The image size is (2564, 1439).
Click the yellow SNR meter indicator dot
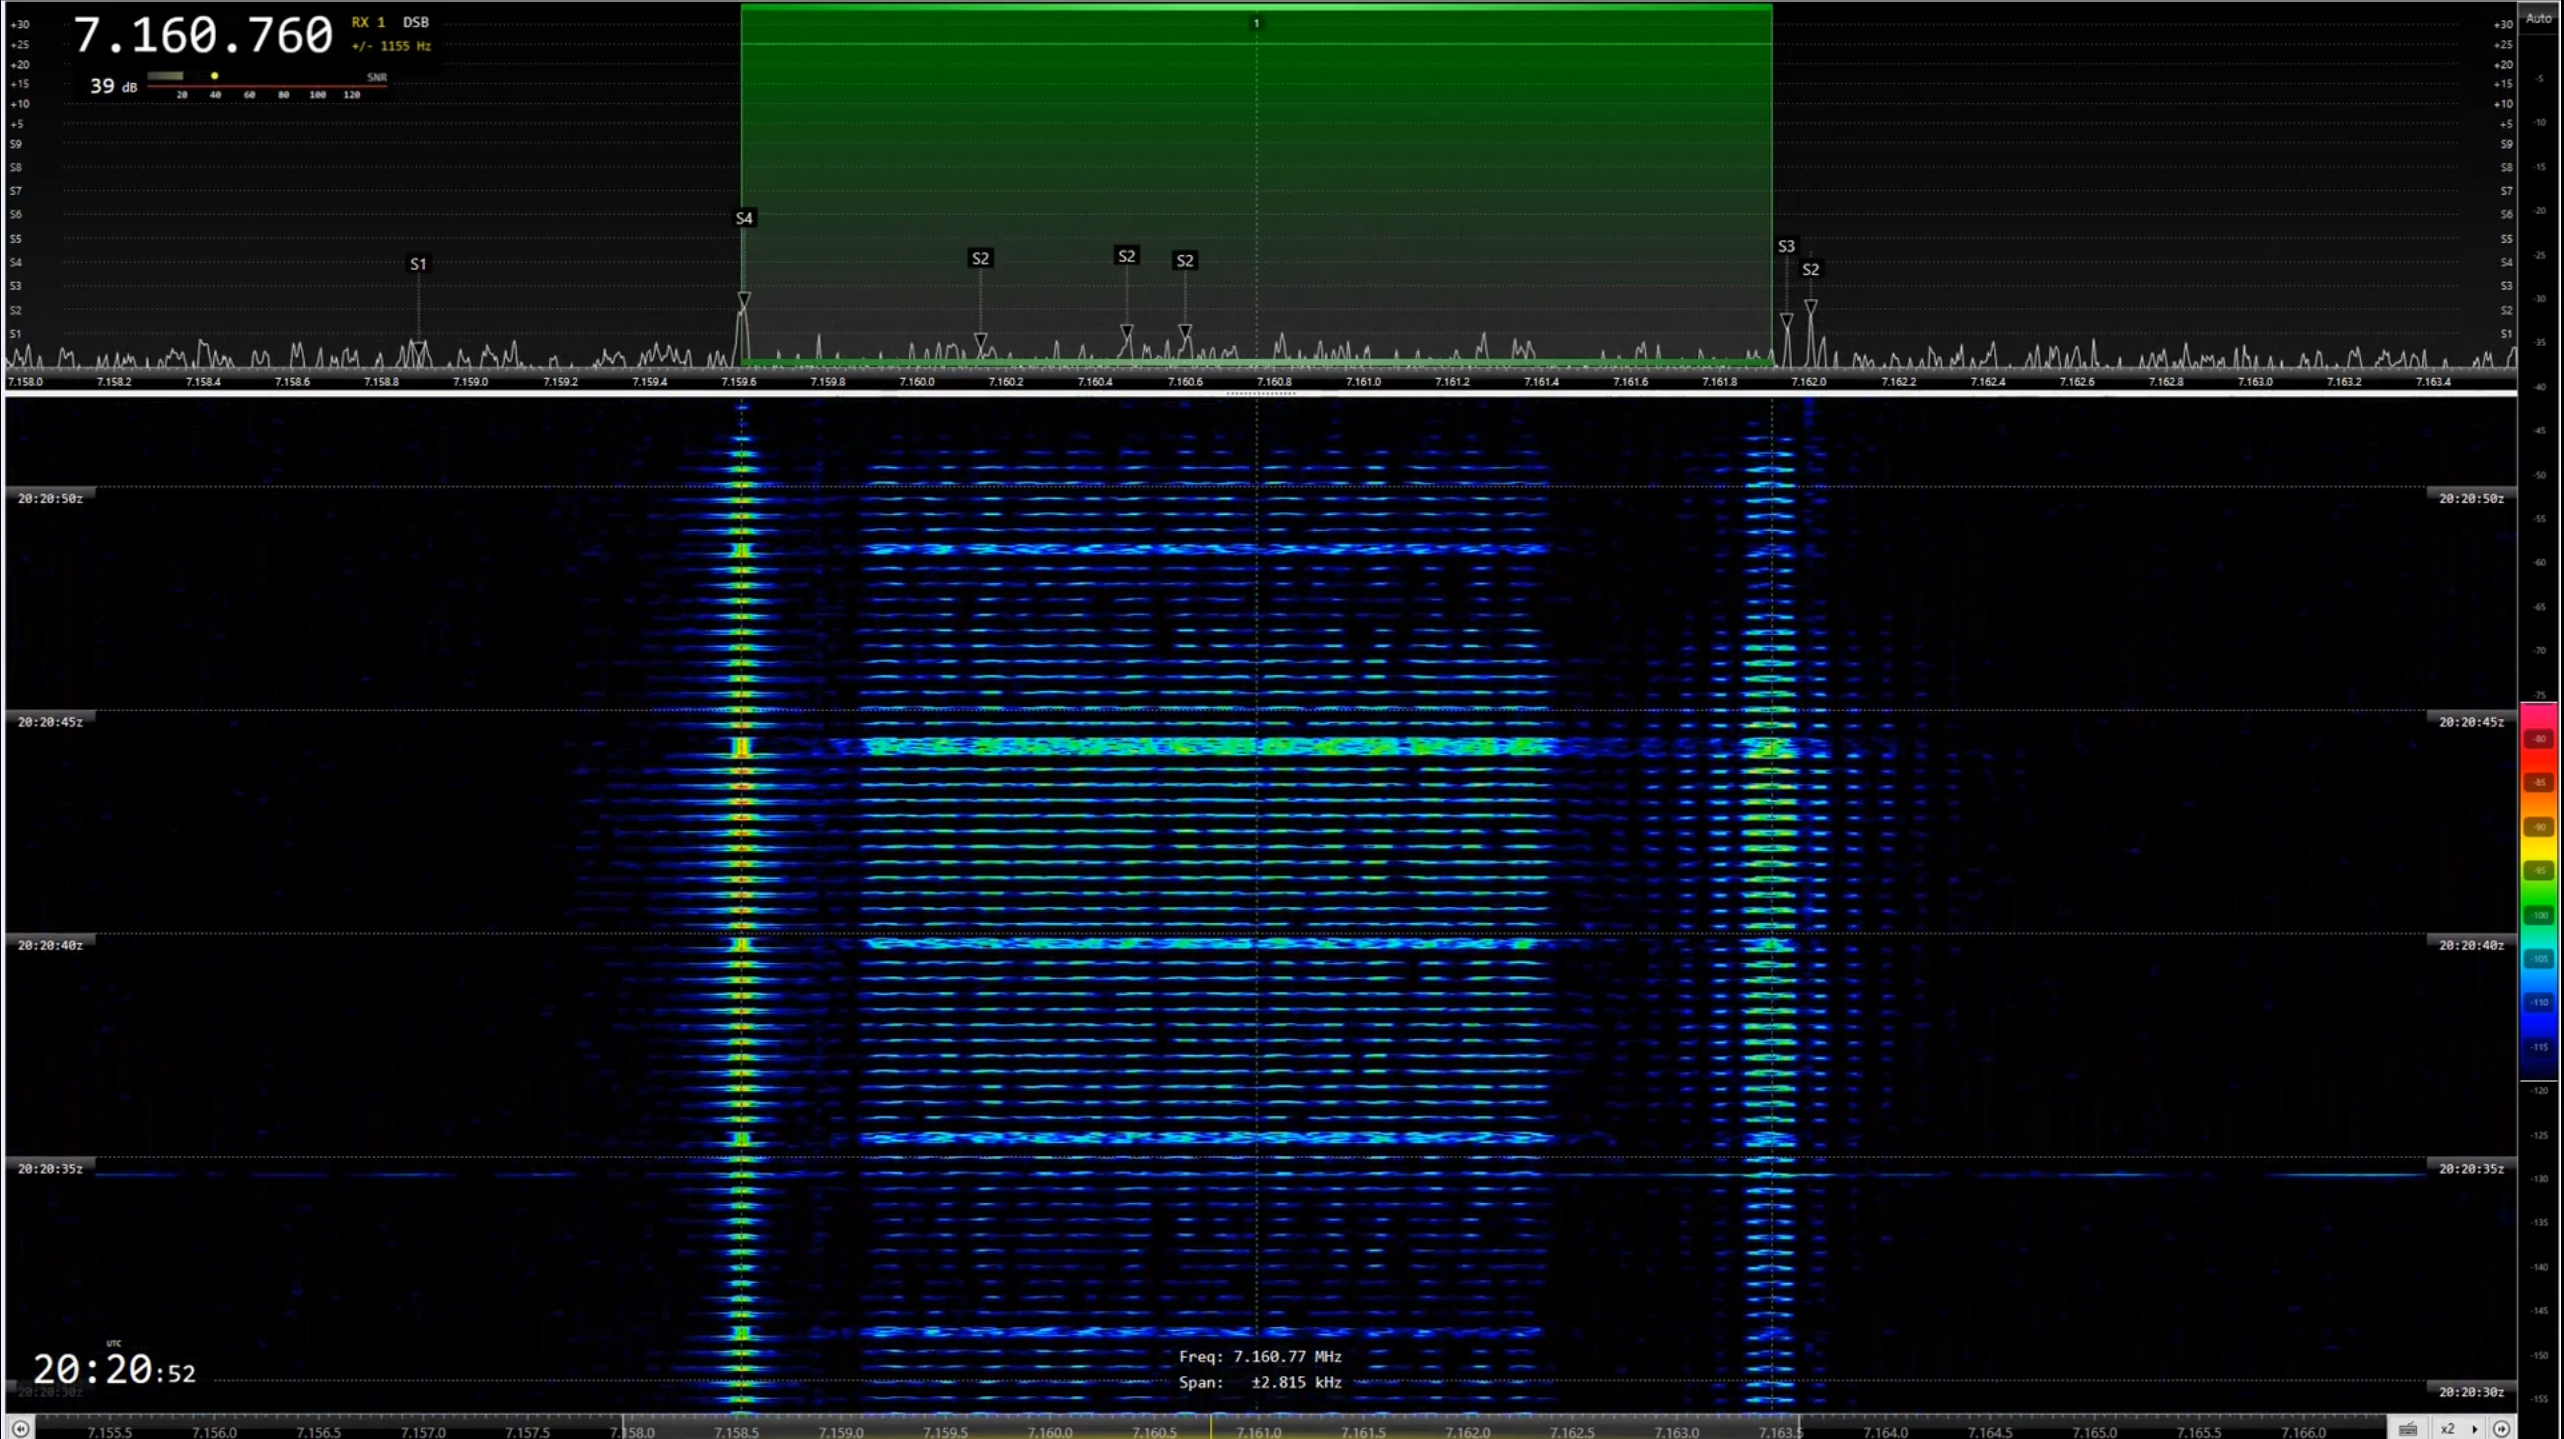[x=214, y=76]
